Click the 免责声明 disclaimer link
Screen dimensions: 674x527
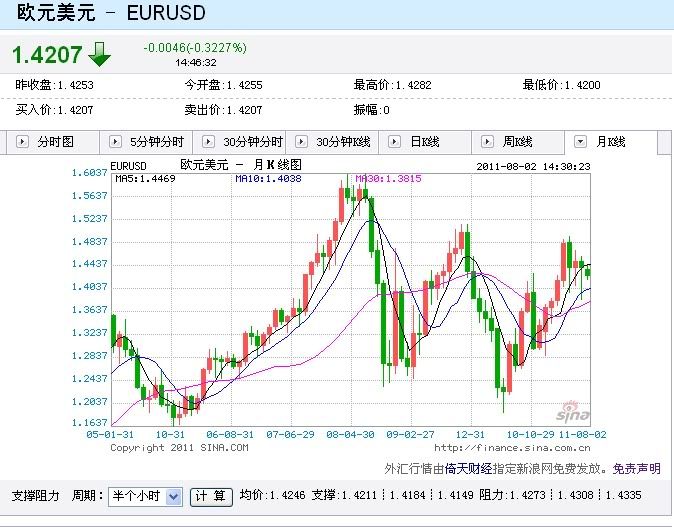coord(636,468)
